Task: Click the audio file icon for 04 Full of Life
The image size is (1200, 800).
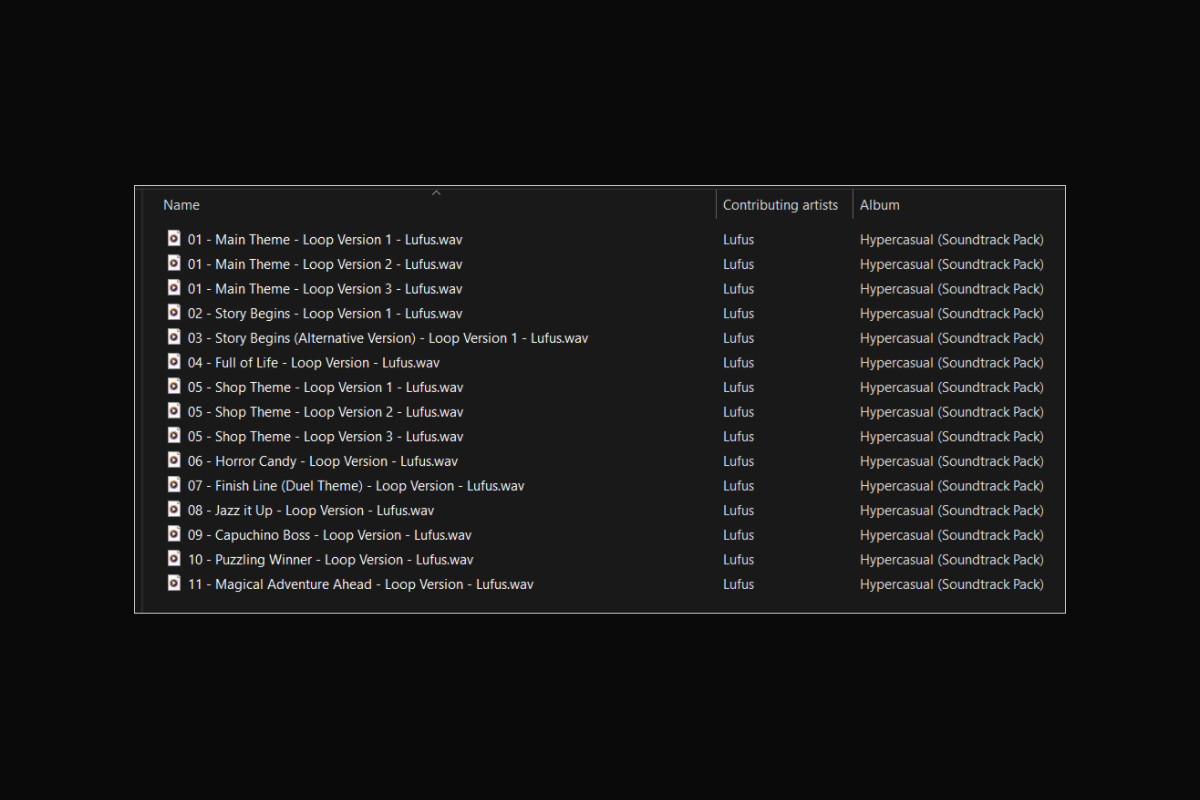Action: pos(174,362)
